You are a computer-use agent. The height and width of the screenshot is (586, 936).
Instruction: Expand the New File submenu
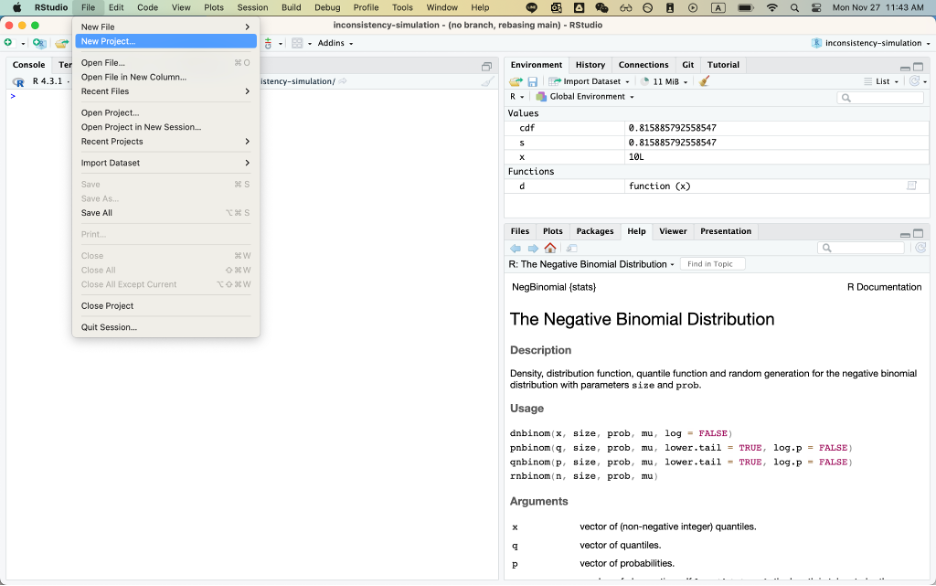(x=165, y=27)
